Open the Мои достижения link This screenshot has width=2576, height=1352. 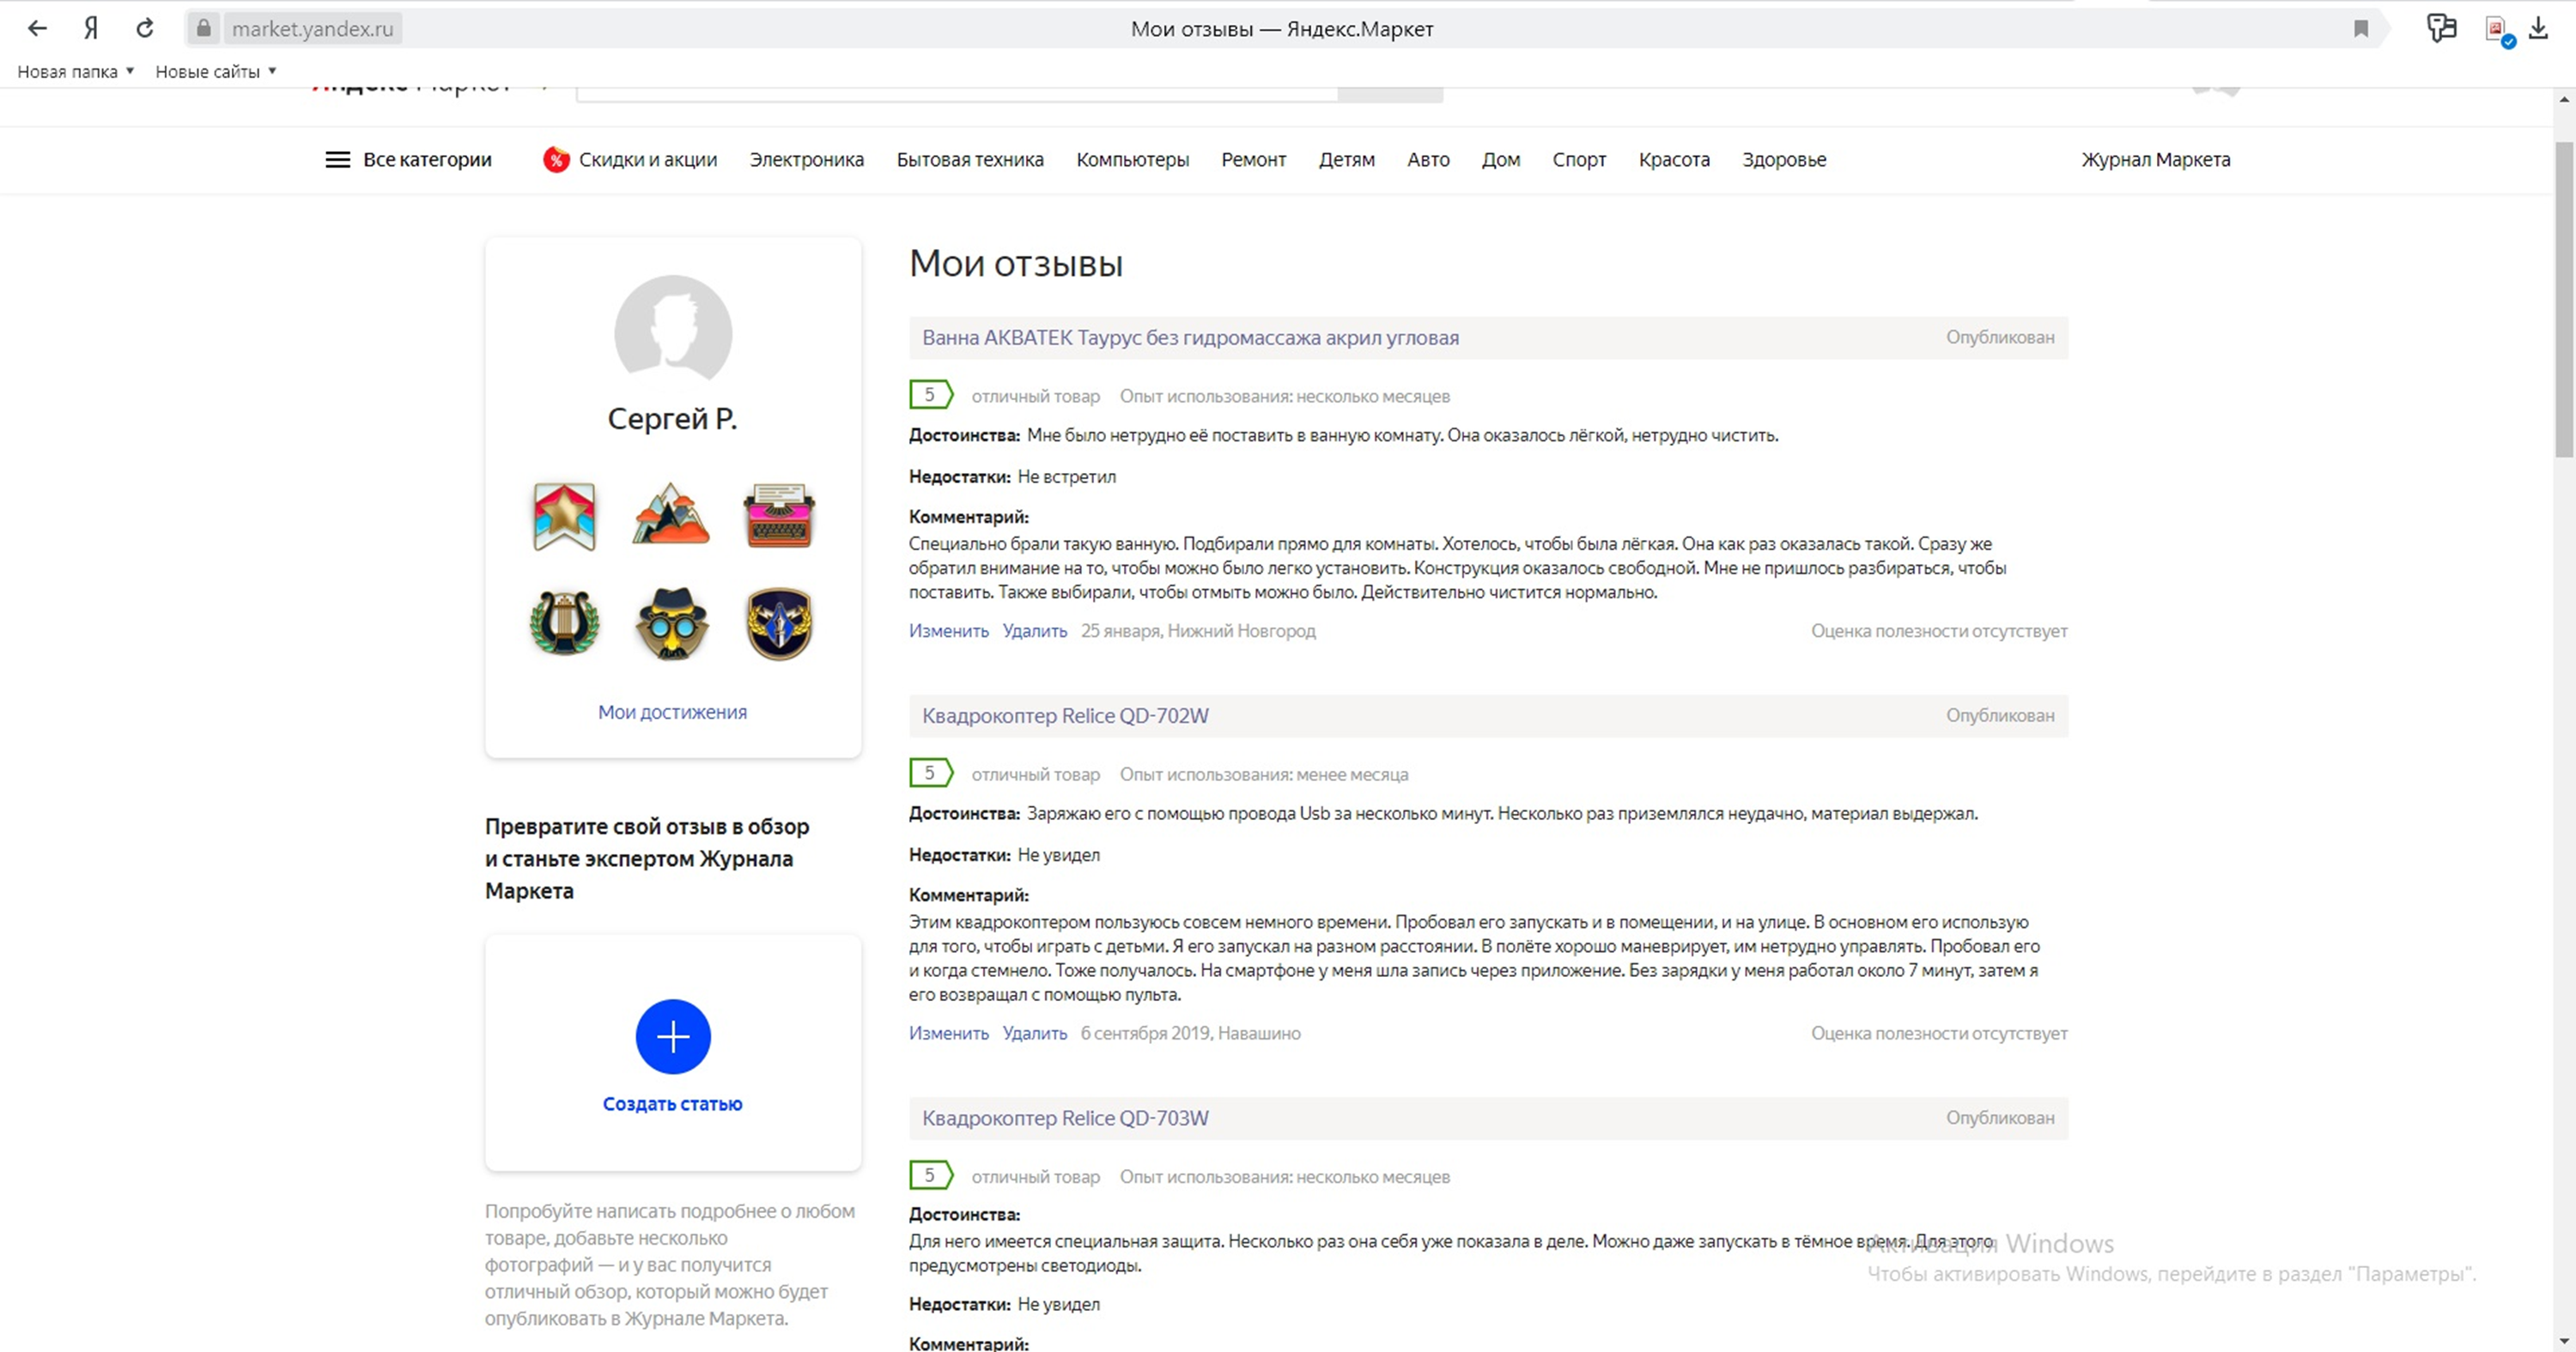tap(672, 712)
